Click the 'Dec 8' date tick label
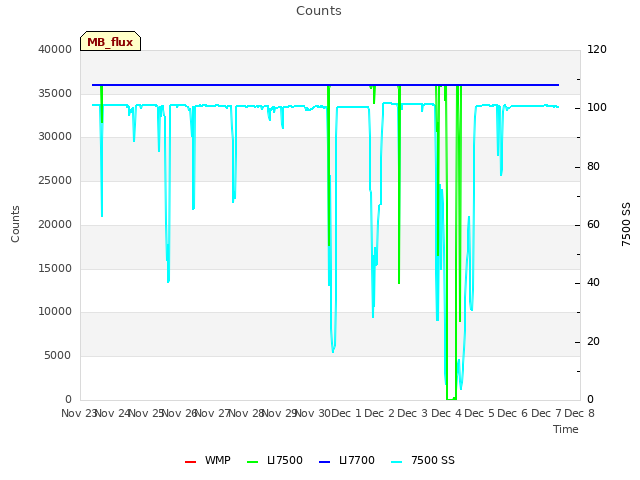 point(579,413)
